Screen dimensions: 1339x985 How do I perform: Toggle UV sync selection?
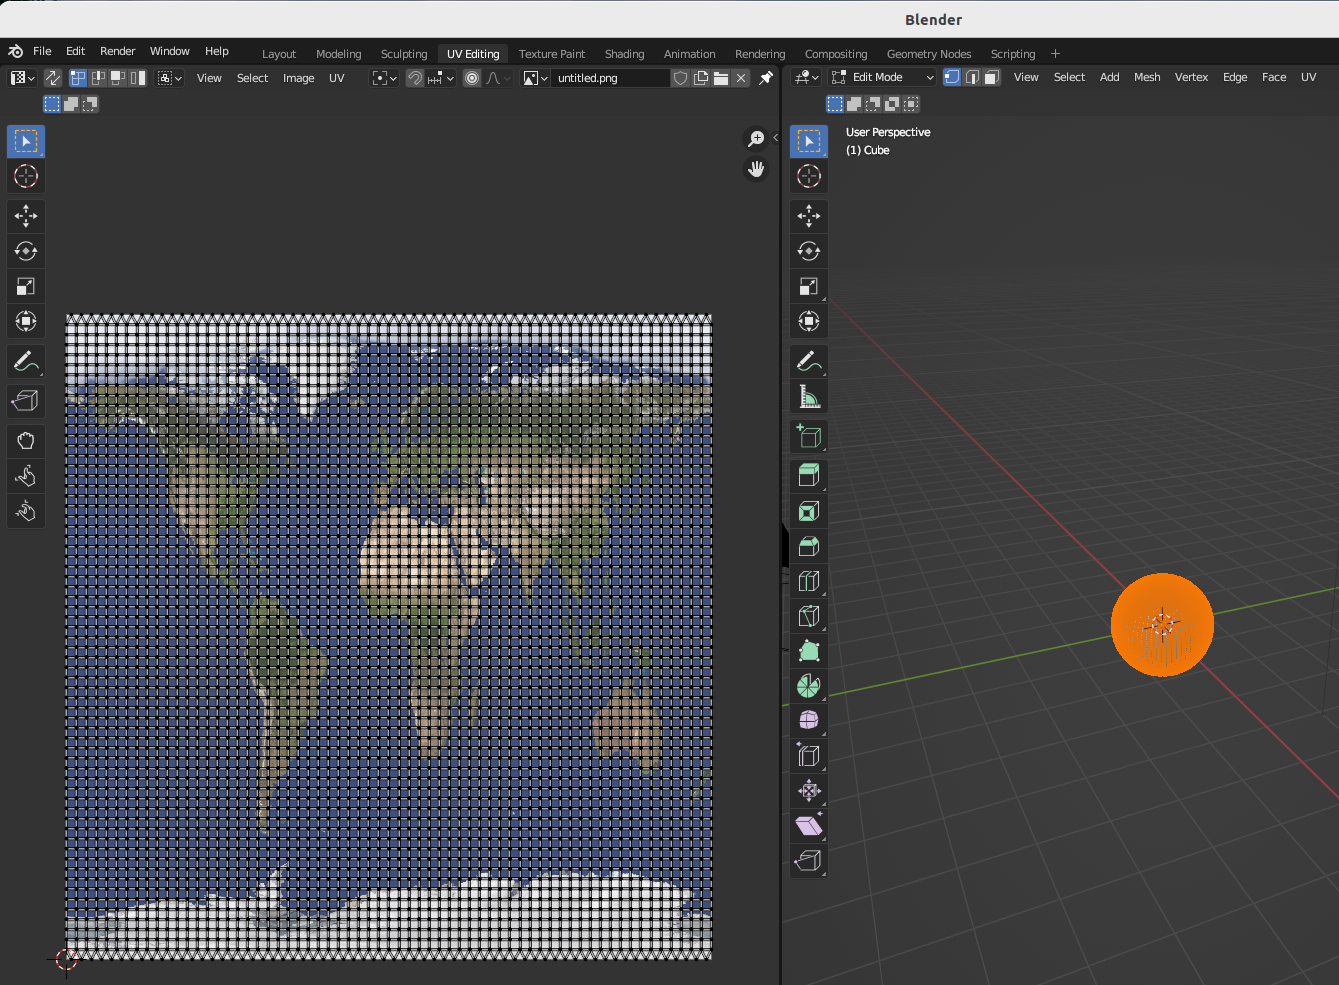tap(52, 78)
